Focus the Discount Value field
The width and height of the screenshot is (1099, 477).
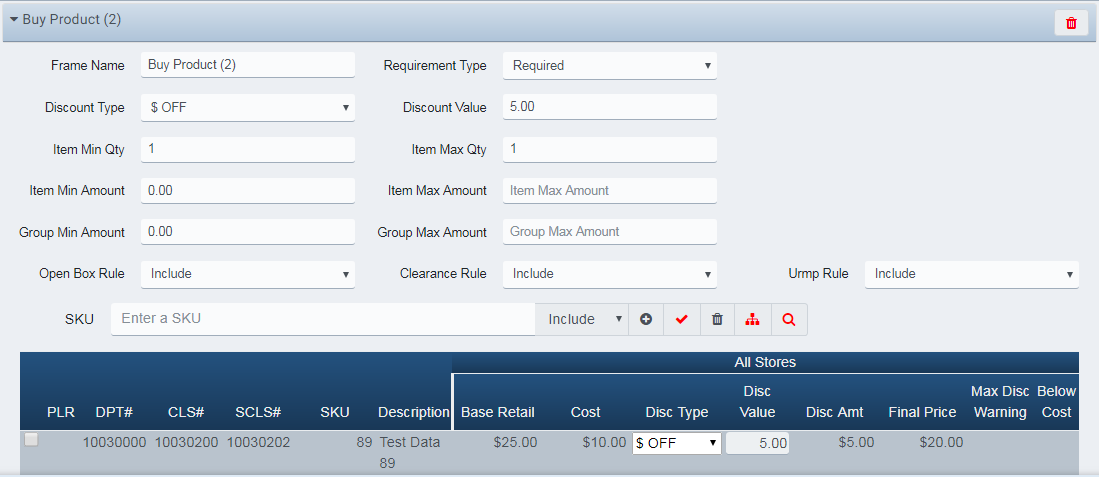(609, 107)
